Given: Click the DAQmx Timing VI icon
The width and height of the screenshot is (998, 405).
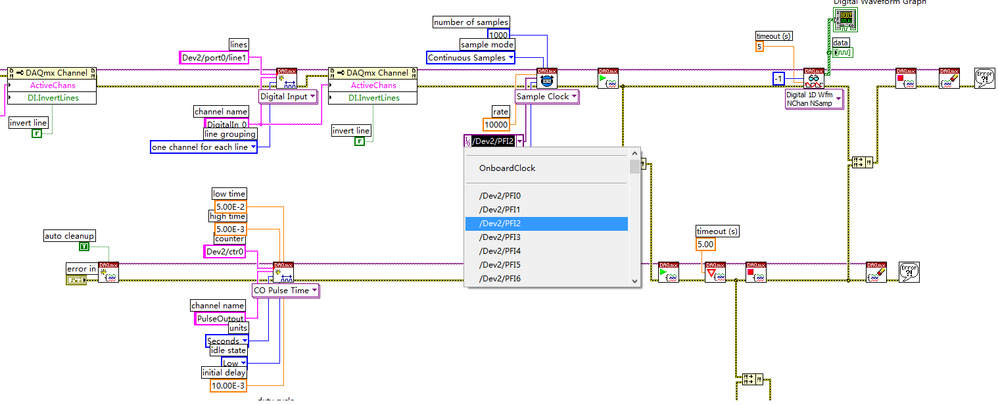Looking at the screenshot, I should (x=547, y=78).
